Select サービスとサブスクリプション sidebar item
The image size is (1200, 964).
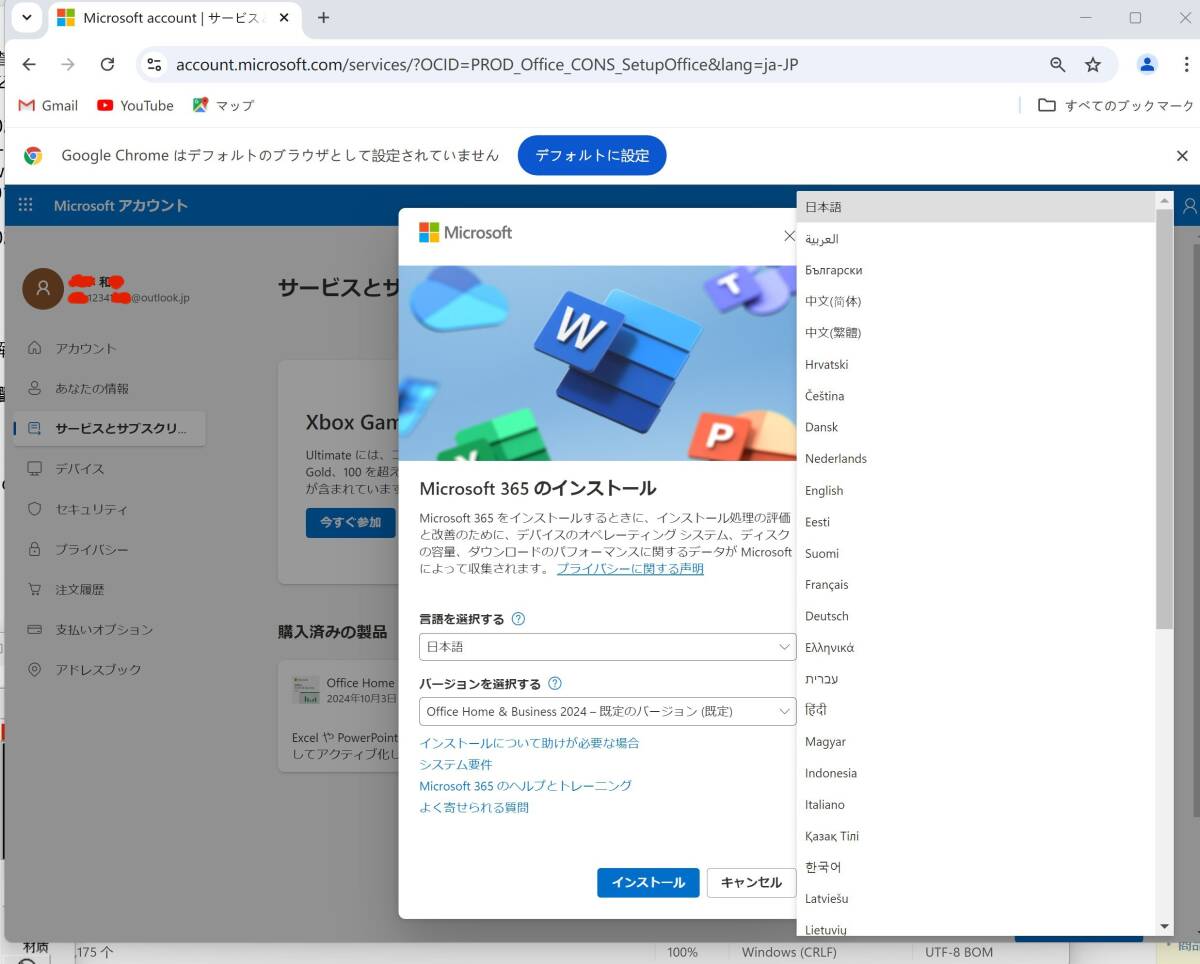coord(109,428)
